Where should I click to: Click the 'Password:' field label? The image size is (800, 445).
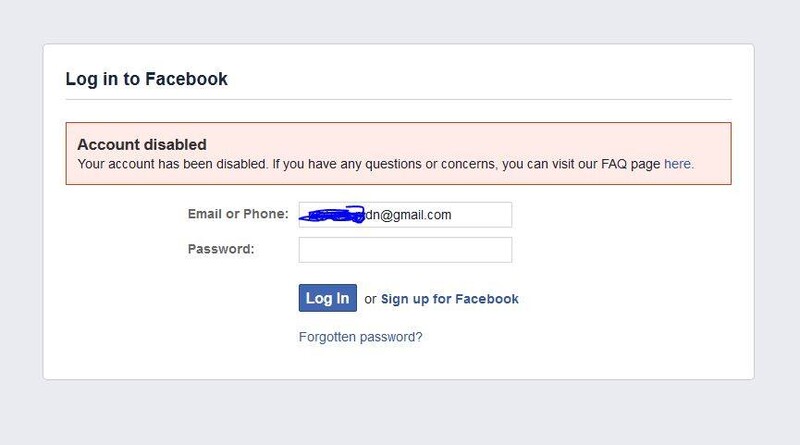pyautogui.click(x=221, y=249)
